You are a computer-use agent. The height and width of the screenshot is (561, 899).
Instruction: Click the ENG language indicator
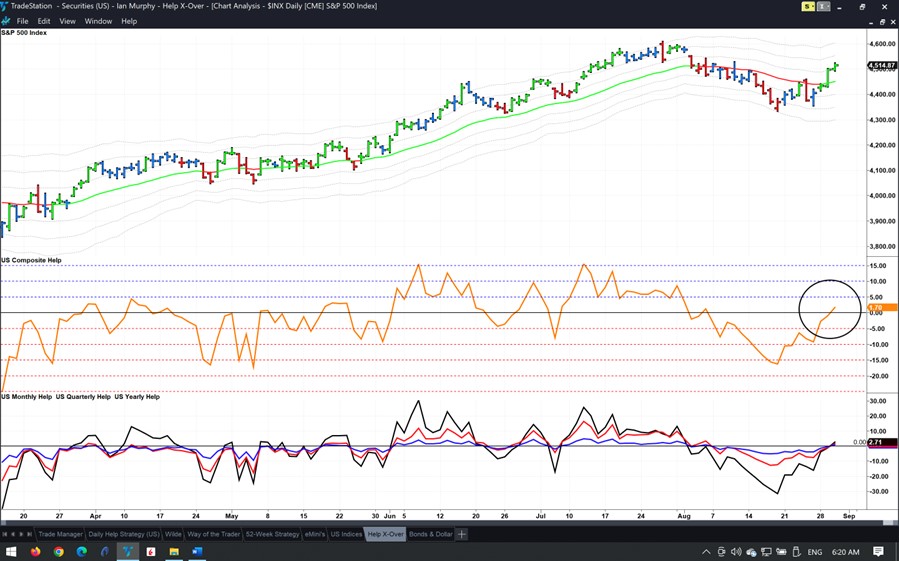(x=814, y=551)
